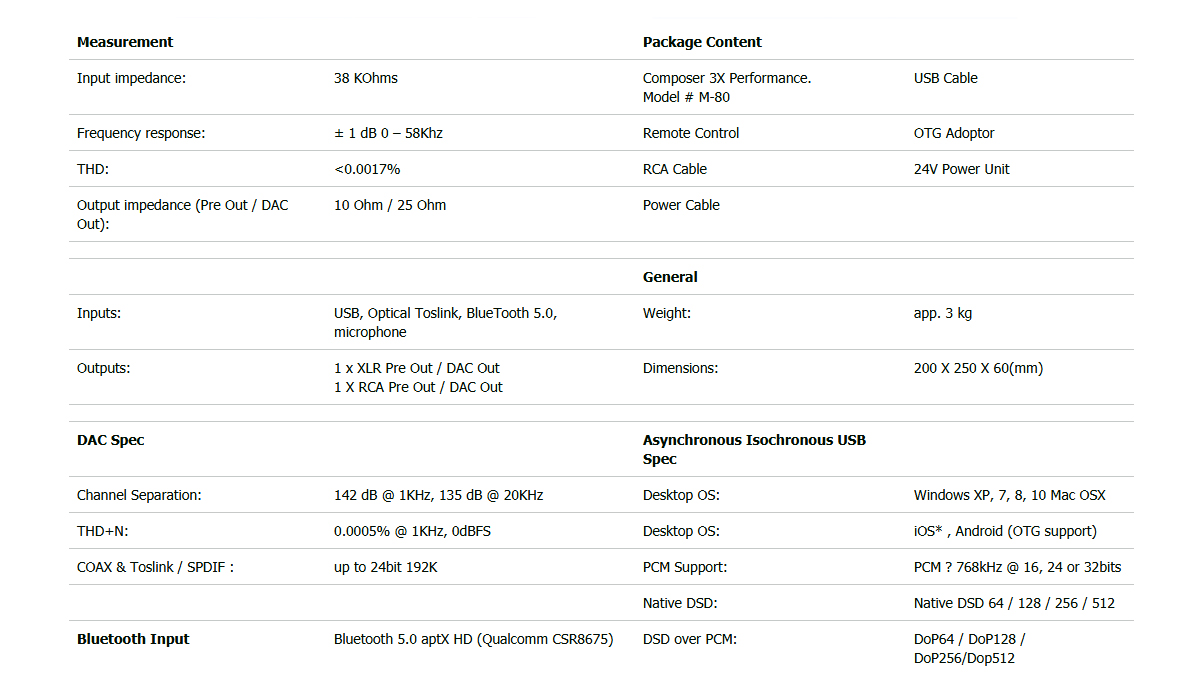This screenshot has width=1200, height=700.
Task: Click the PCM Support label
Action: point(685,567)
